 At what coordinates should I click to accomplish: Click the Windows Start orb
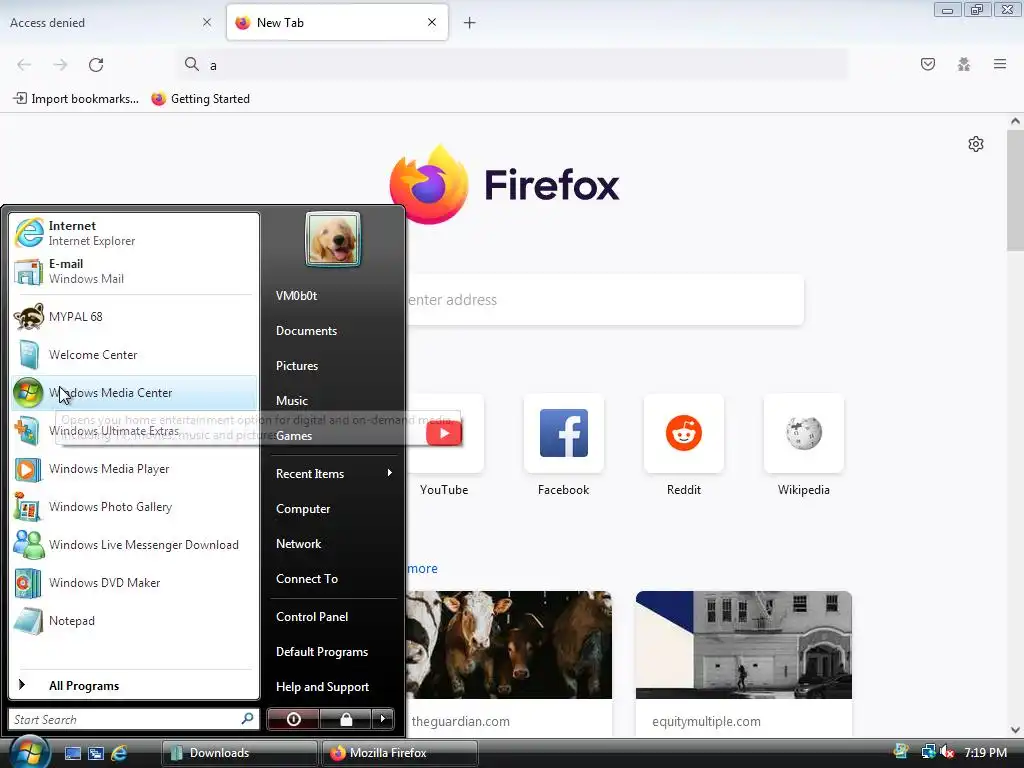[28, 752]
